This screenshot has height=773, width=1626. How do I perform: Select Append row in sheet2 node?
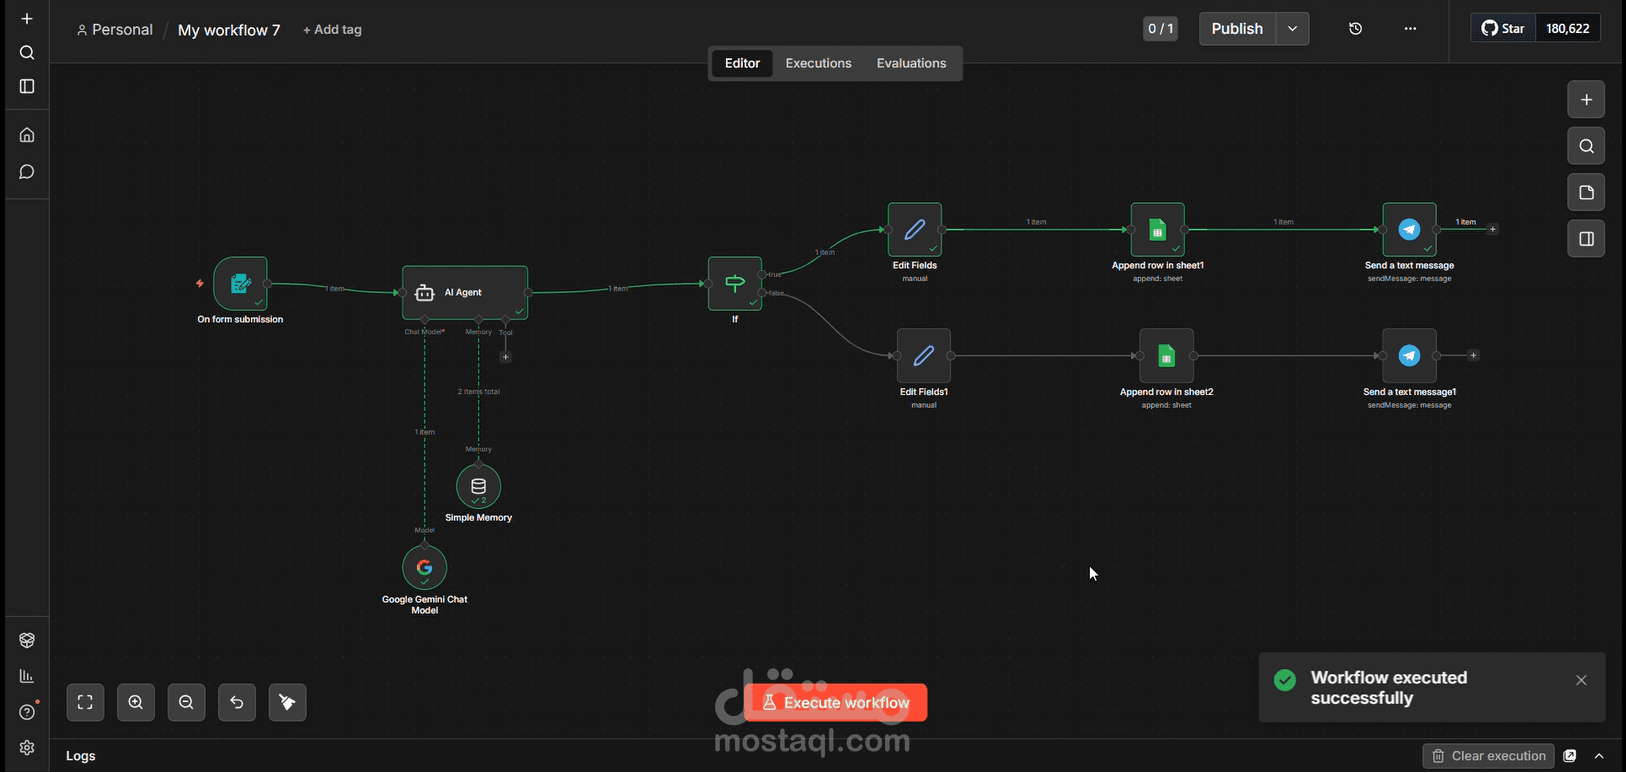(x=1167, y=356)
